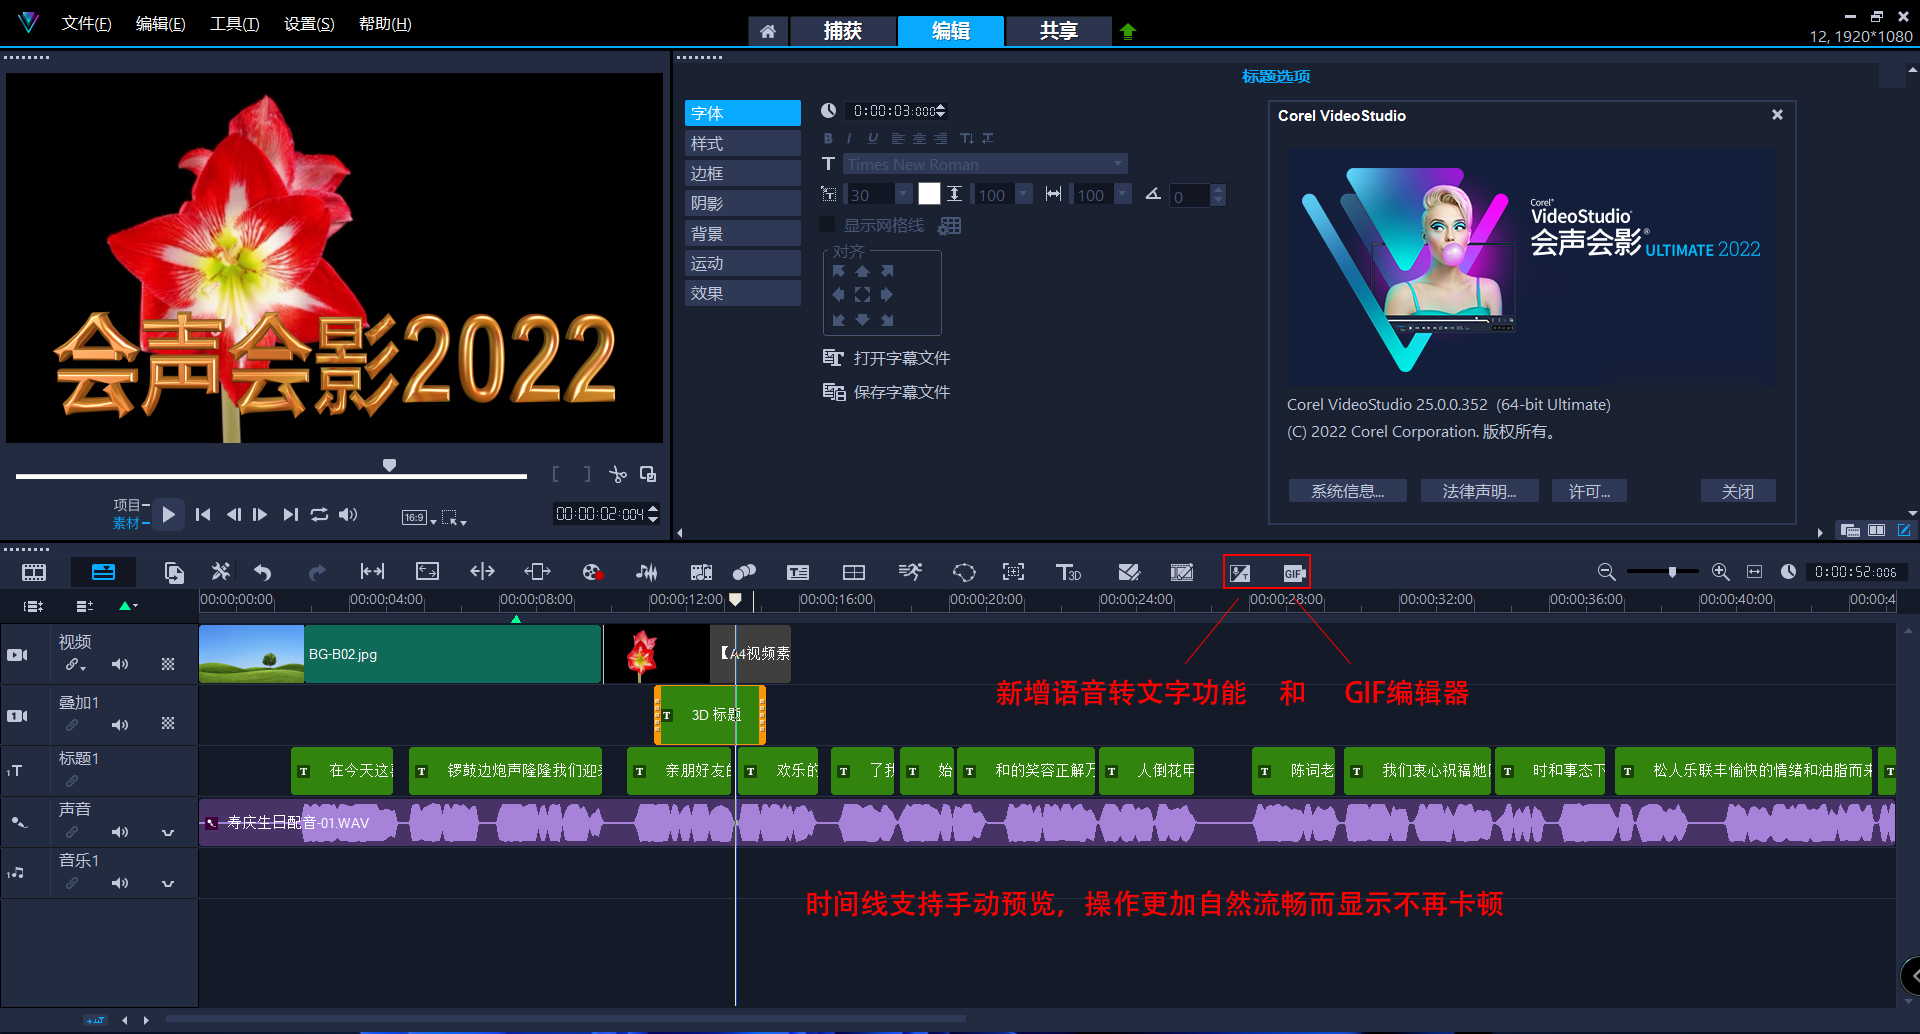The image size is (1920, 1034).
Task: Switch to storyboard view in timeline toolbar
Action: (34, 572)
